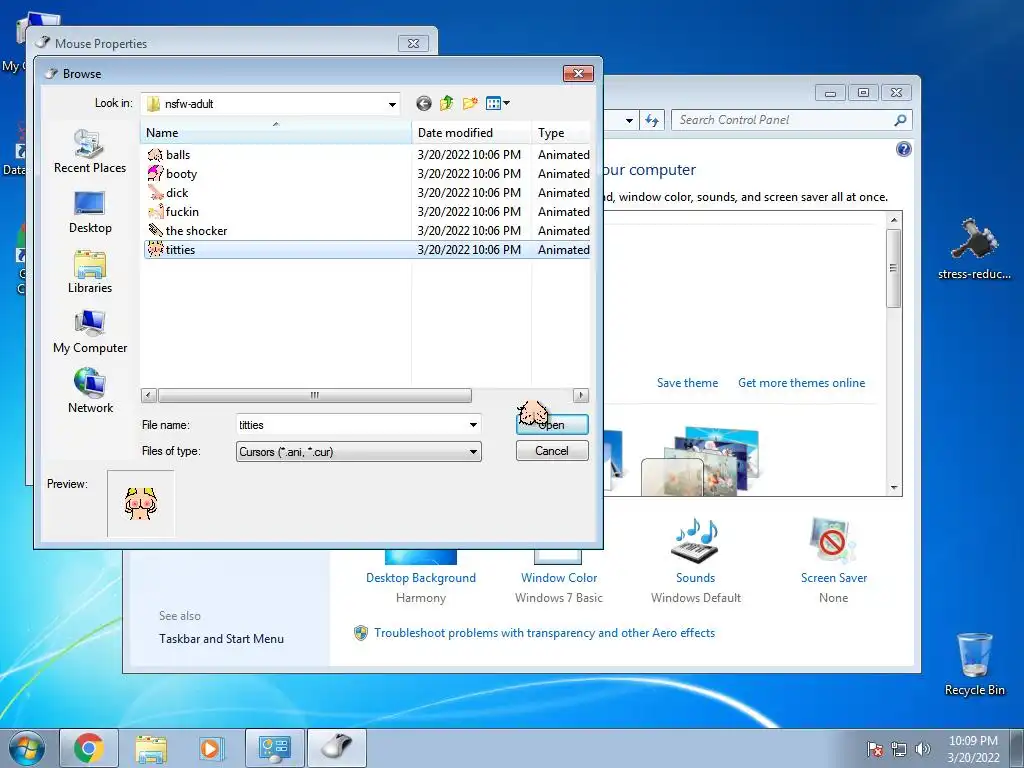Switch to Control Panel taskbar item
This screenshot has width=1024, height=768.
[274, 748]
